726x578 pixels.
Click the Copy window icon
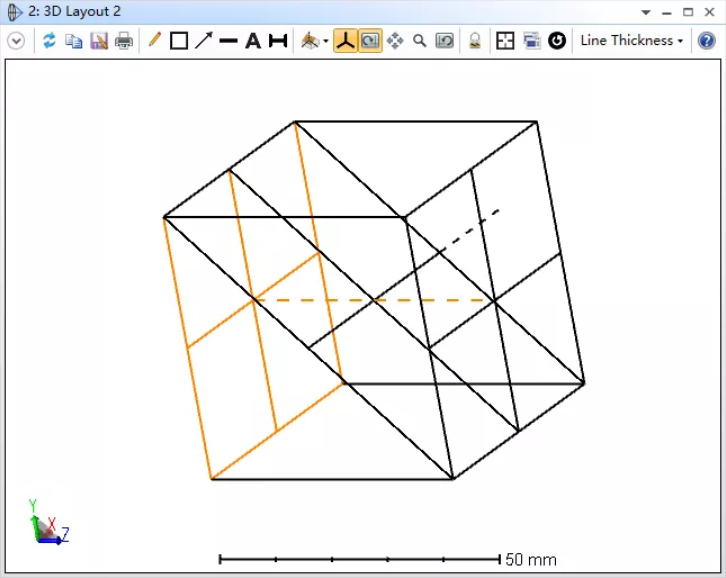point(74,41)
